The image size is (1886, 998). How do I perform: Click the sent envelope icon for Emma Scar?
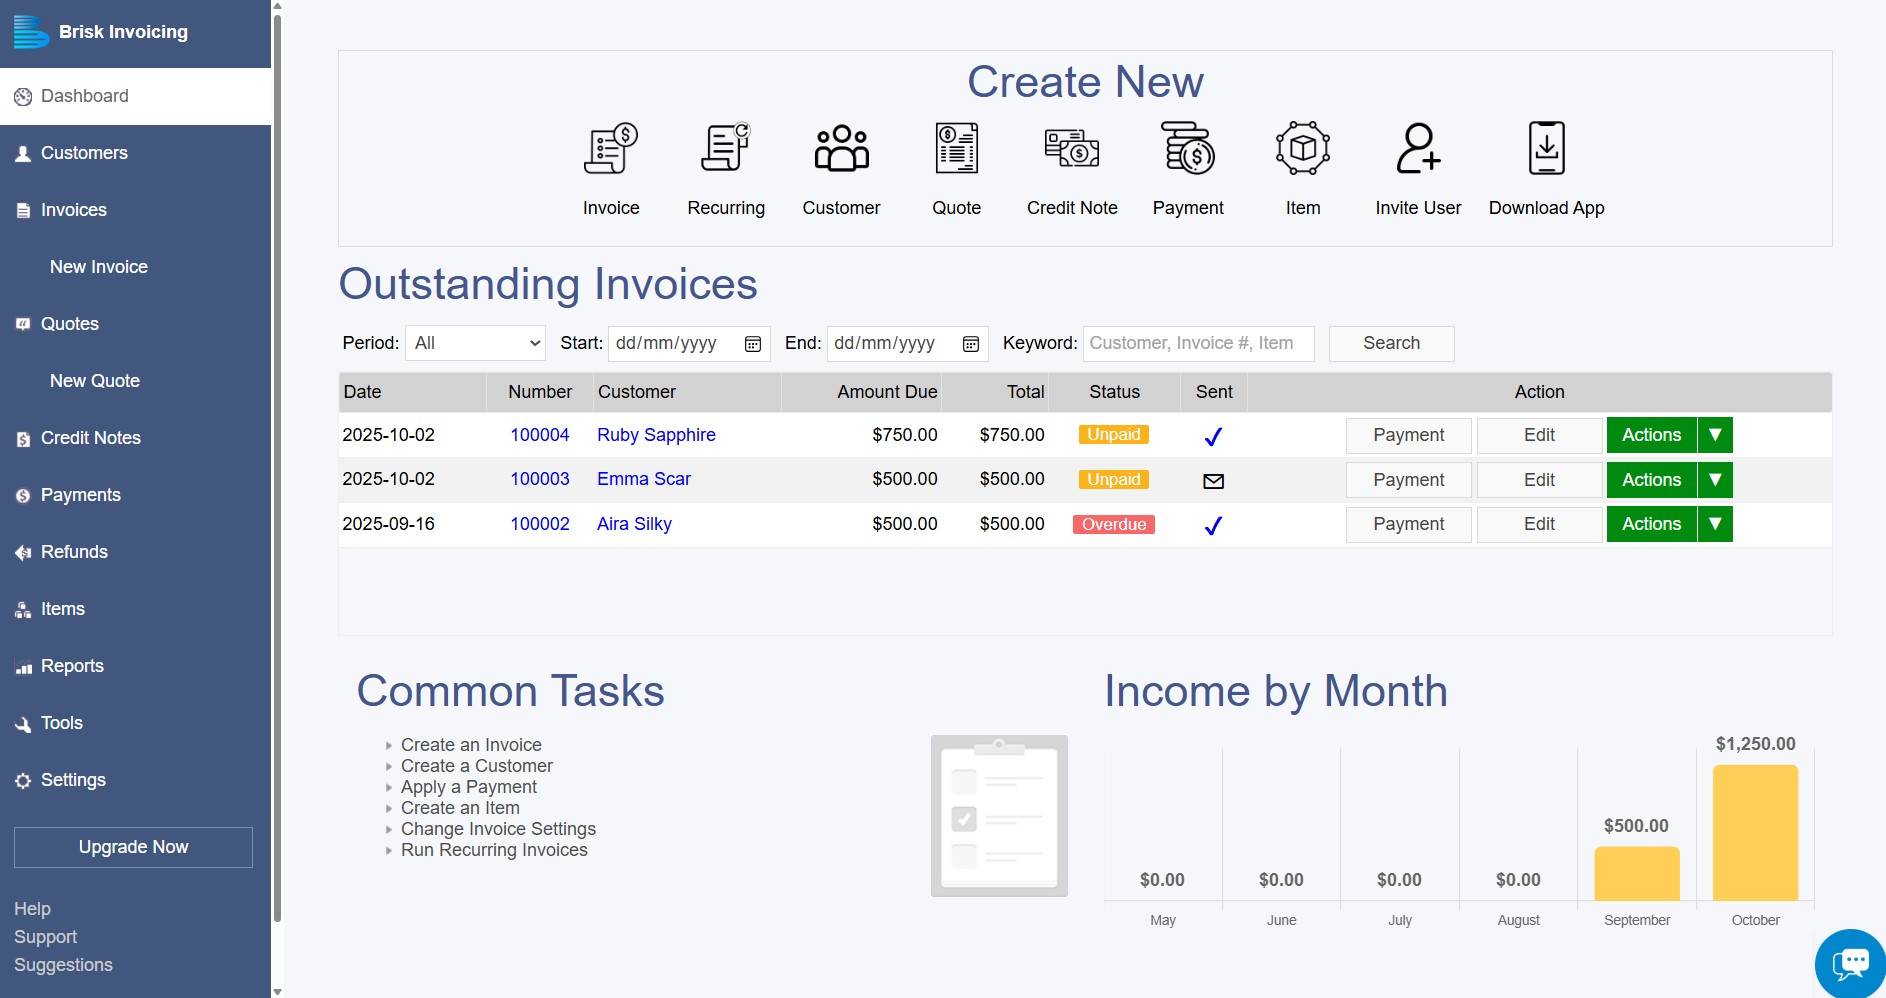click(x=1213, y=481)
